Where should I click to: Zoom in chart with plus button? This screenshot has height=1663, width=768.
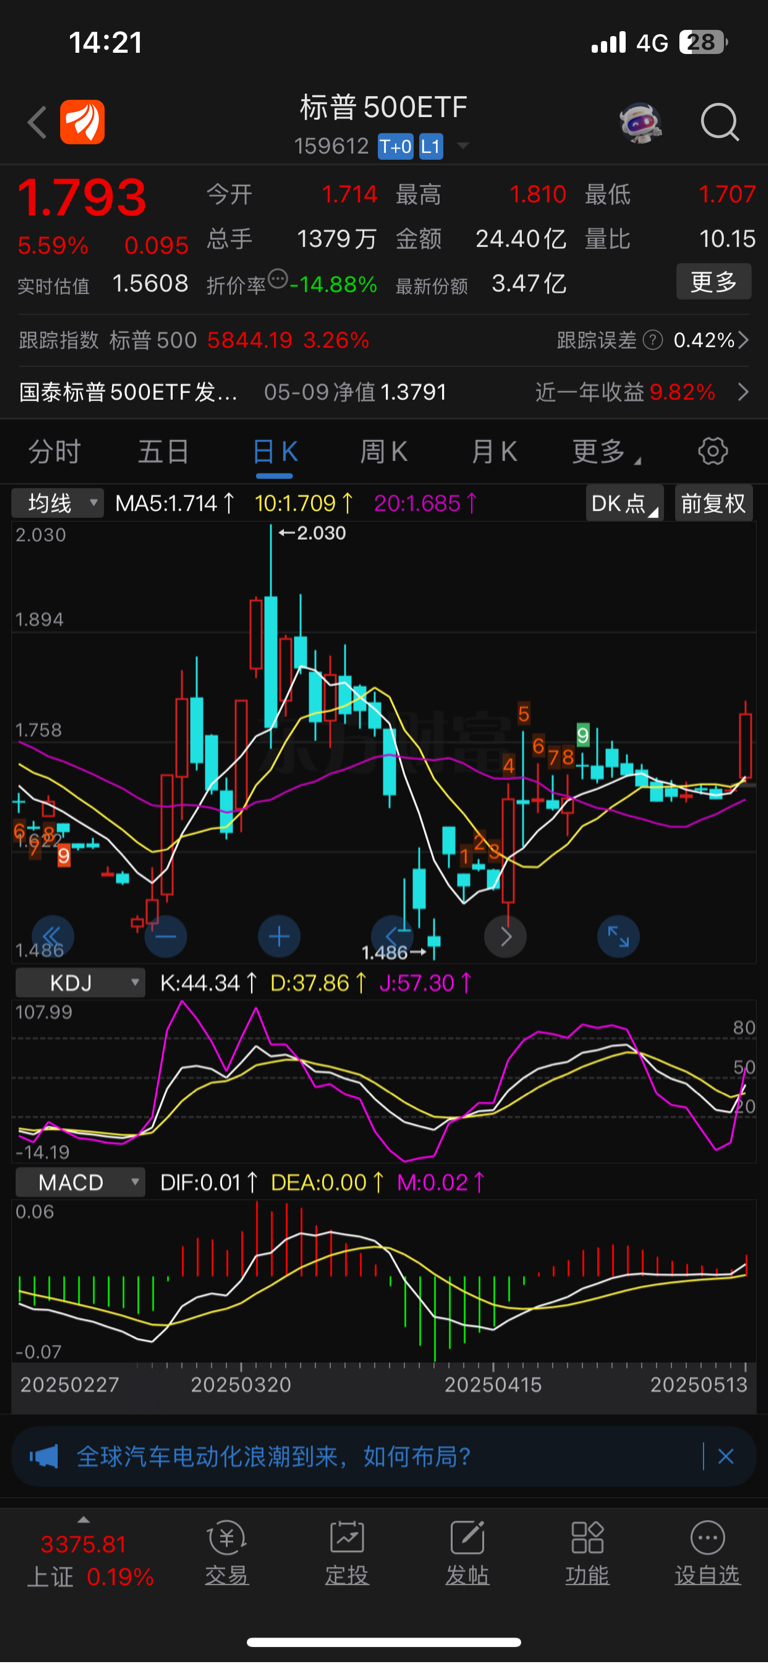click(279, 936)
